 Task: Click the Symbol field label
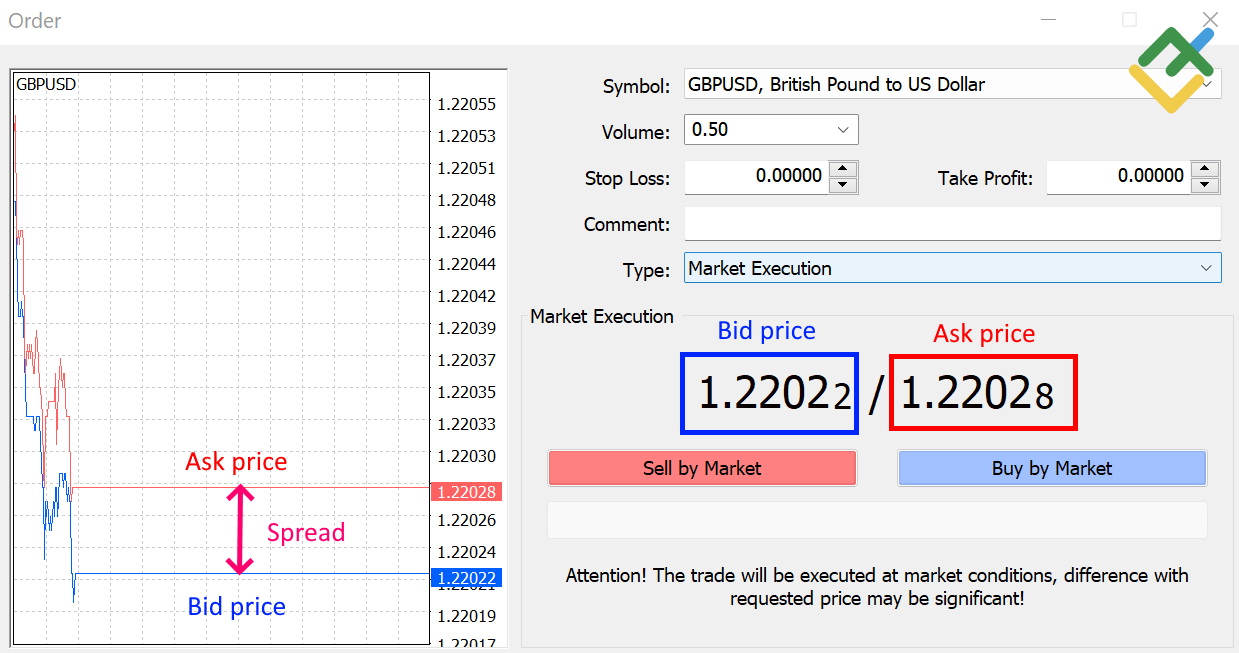(636, 86)
